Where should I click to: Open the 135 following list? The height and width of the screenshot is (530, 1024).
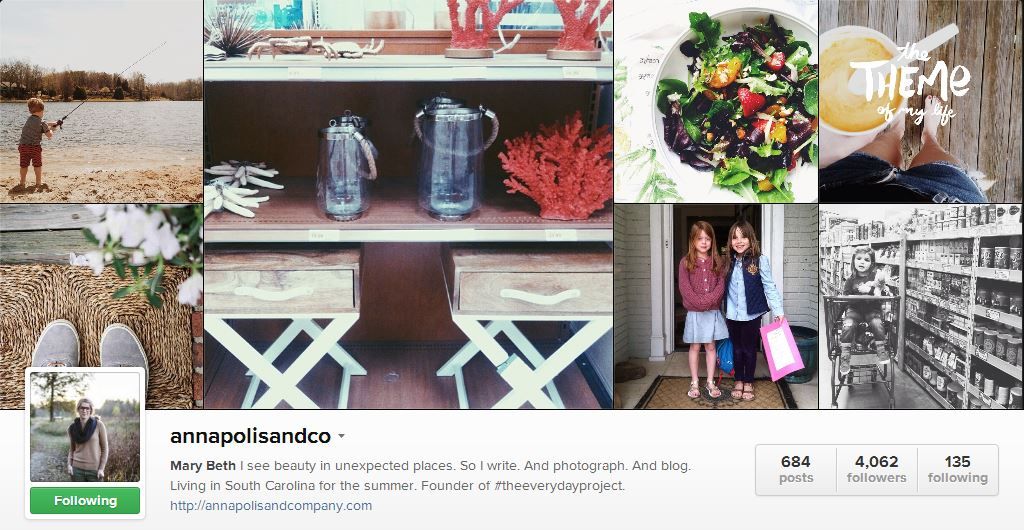[957, 469]
